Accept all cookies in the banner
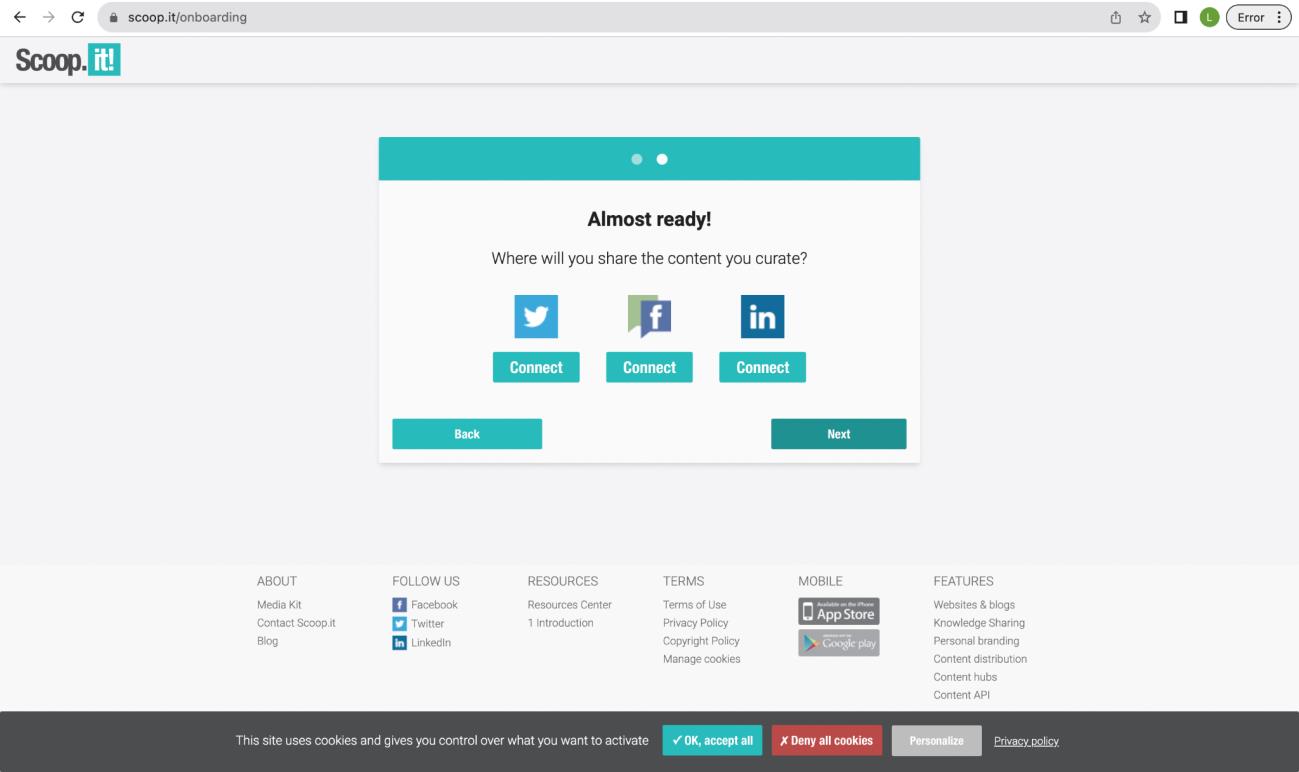Screen dimensions: 1299x772 713,741
